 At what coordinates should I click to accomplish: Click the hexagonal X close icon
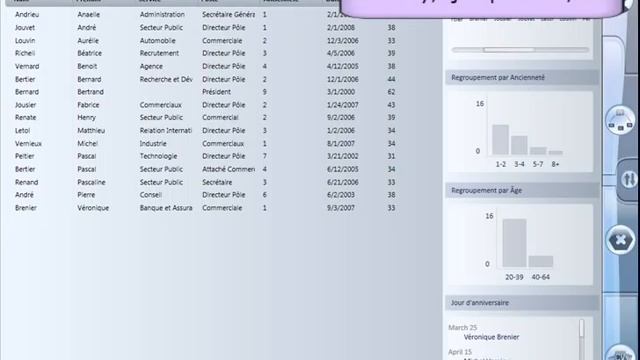tap(620, 240)
